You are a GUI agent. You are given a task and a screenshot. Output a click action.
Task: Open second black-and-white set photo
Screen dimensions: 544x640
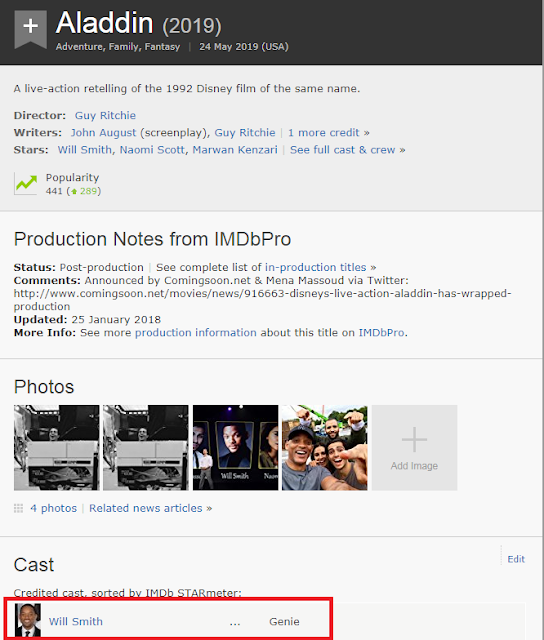tap(146, 448)
